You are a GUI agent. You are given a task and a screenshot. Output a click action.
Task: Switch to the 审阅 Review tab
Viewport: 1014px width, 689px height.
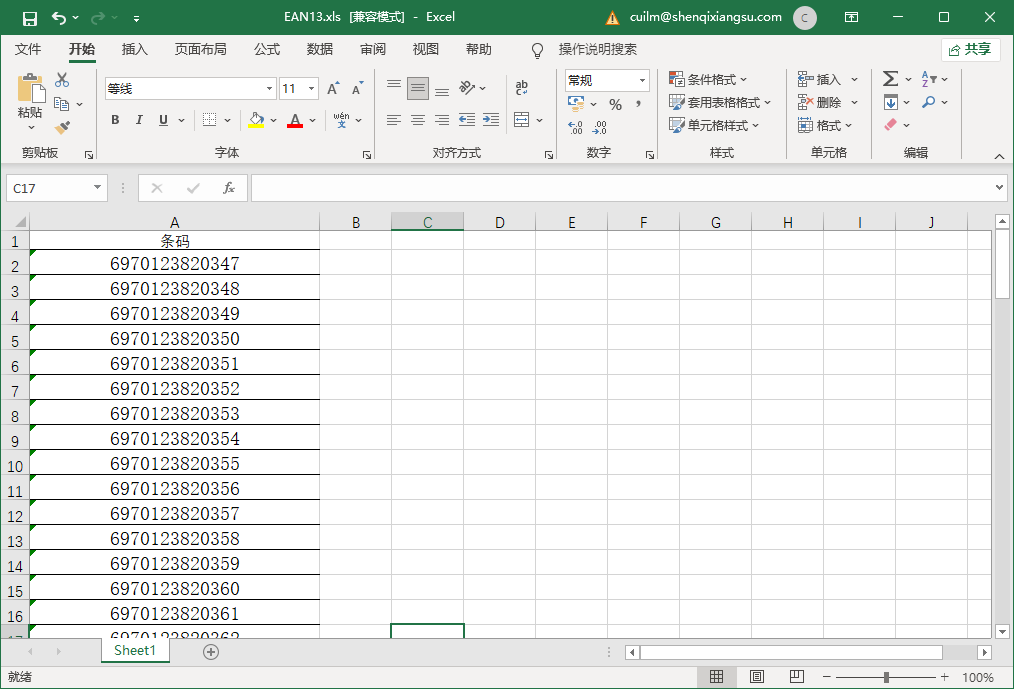[372, 49]
